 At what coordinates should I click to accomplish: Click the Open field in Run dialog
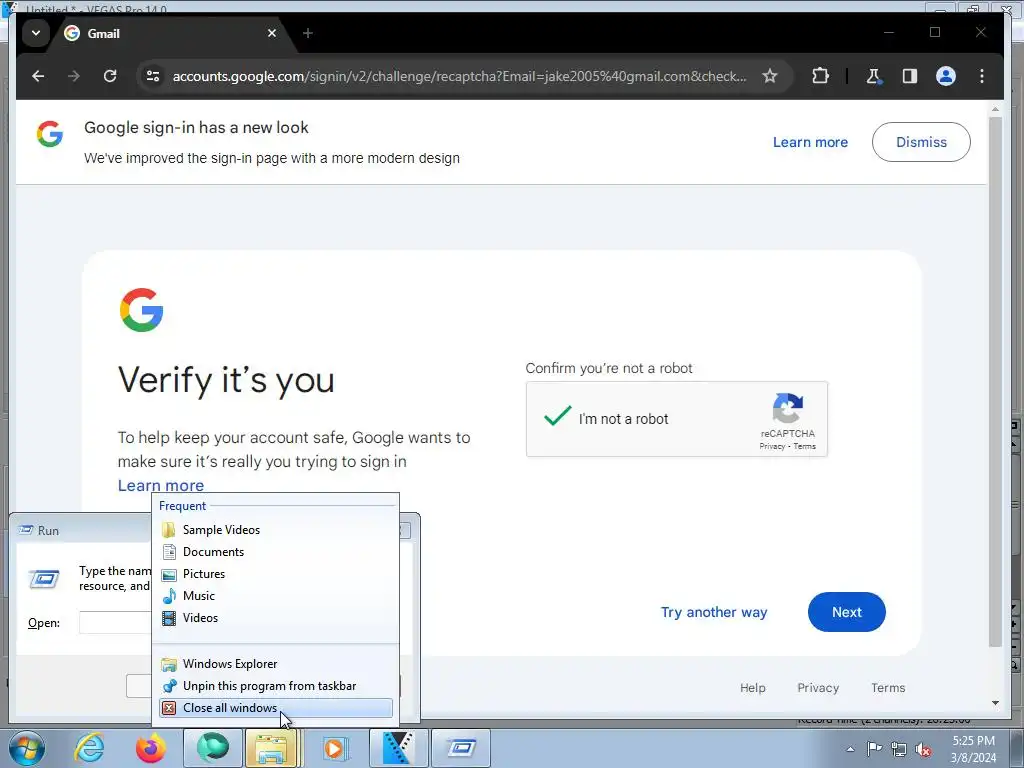coord(116,622)
